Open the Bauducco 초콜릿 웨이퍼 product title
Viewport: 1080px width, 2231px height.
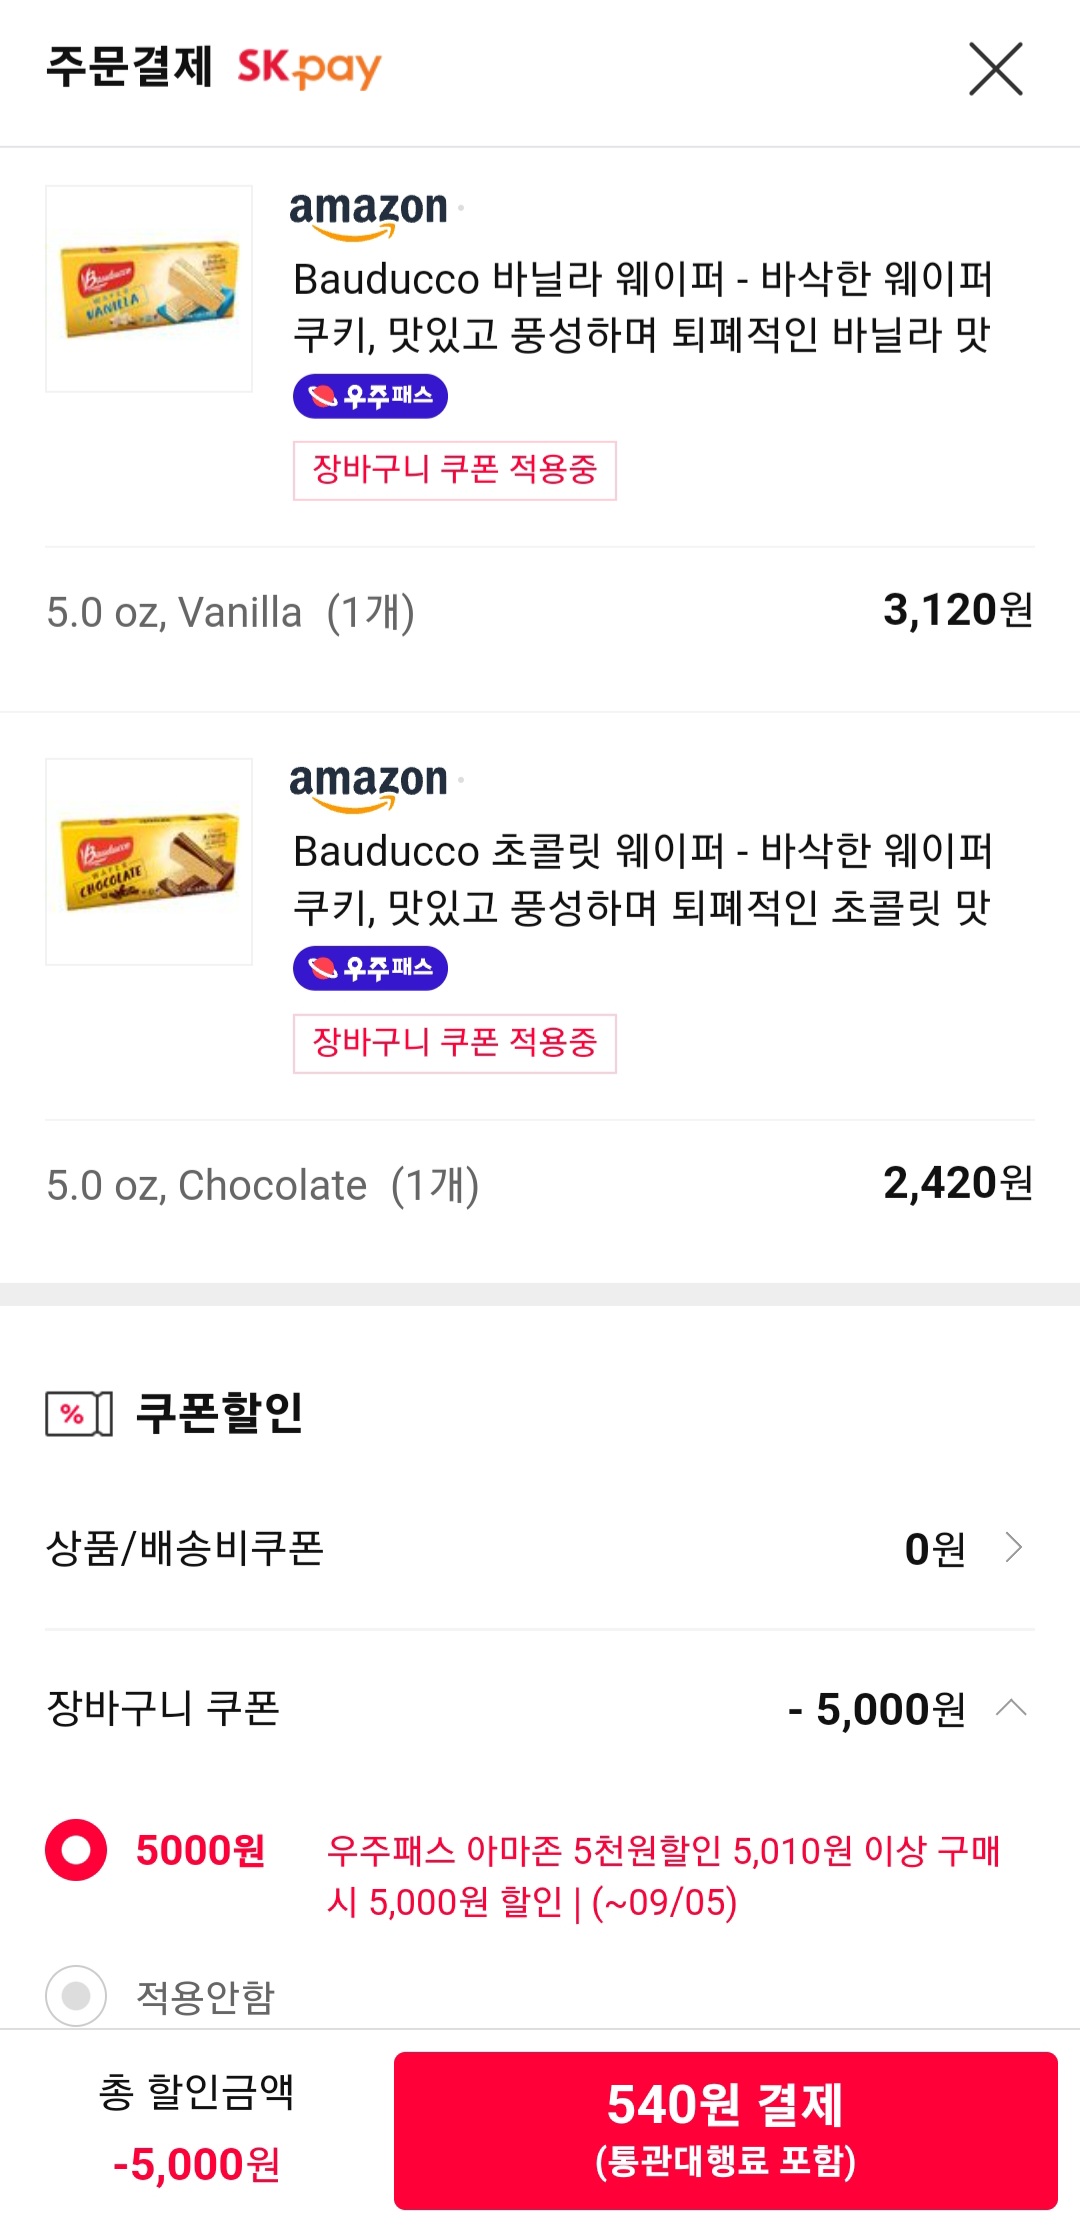(642, 879)
